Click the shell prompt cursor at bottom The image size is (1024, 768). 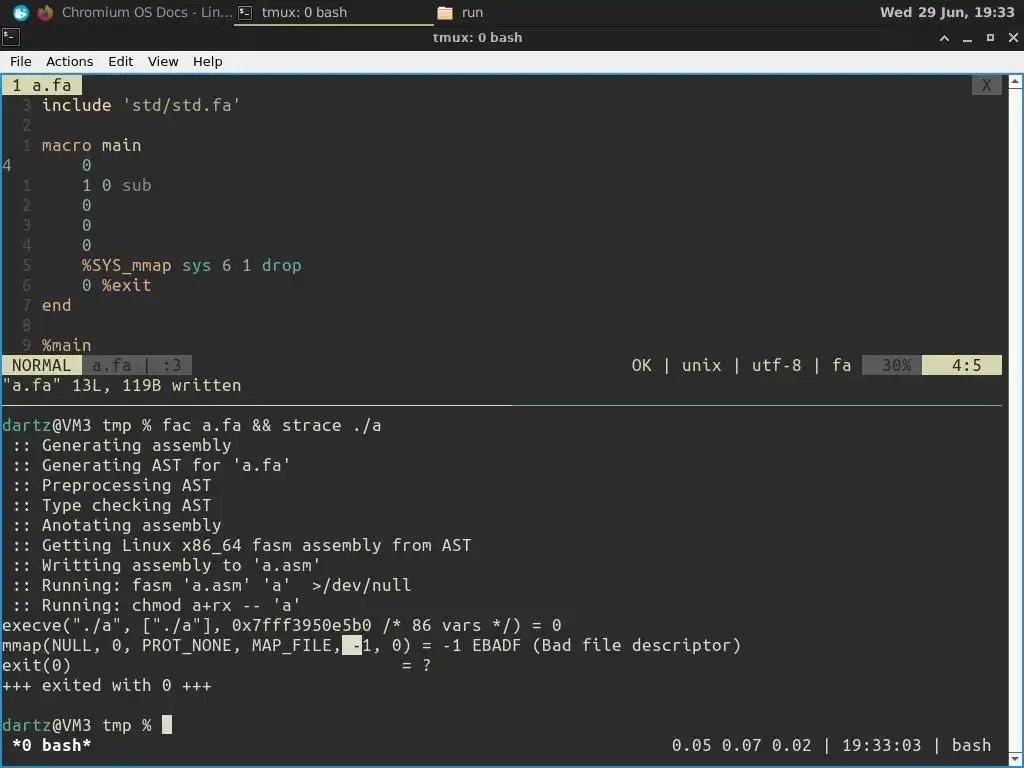[167, 725]
